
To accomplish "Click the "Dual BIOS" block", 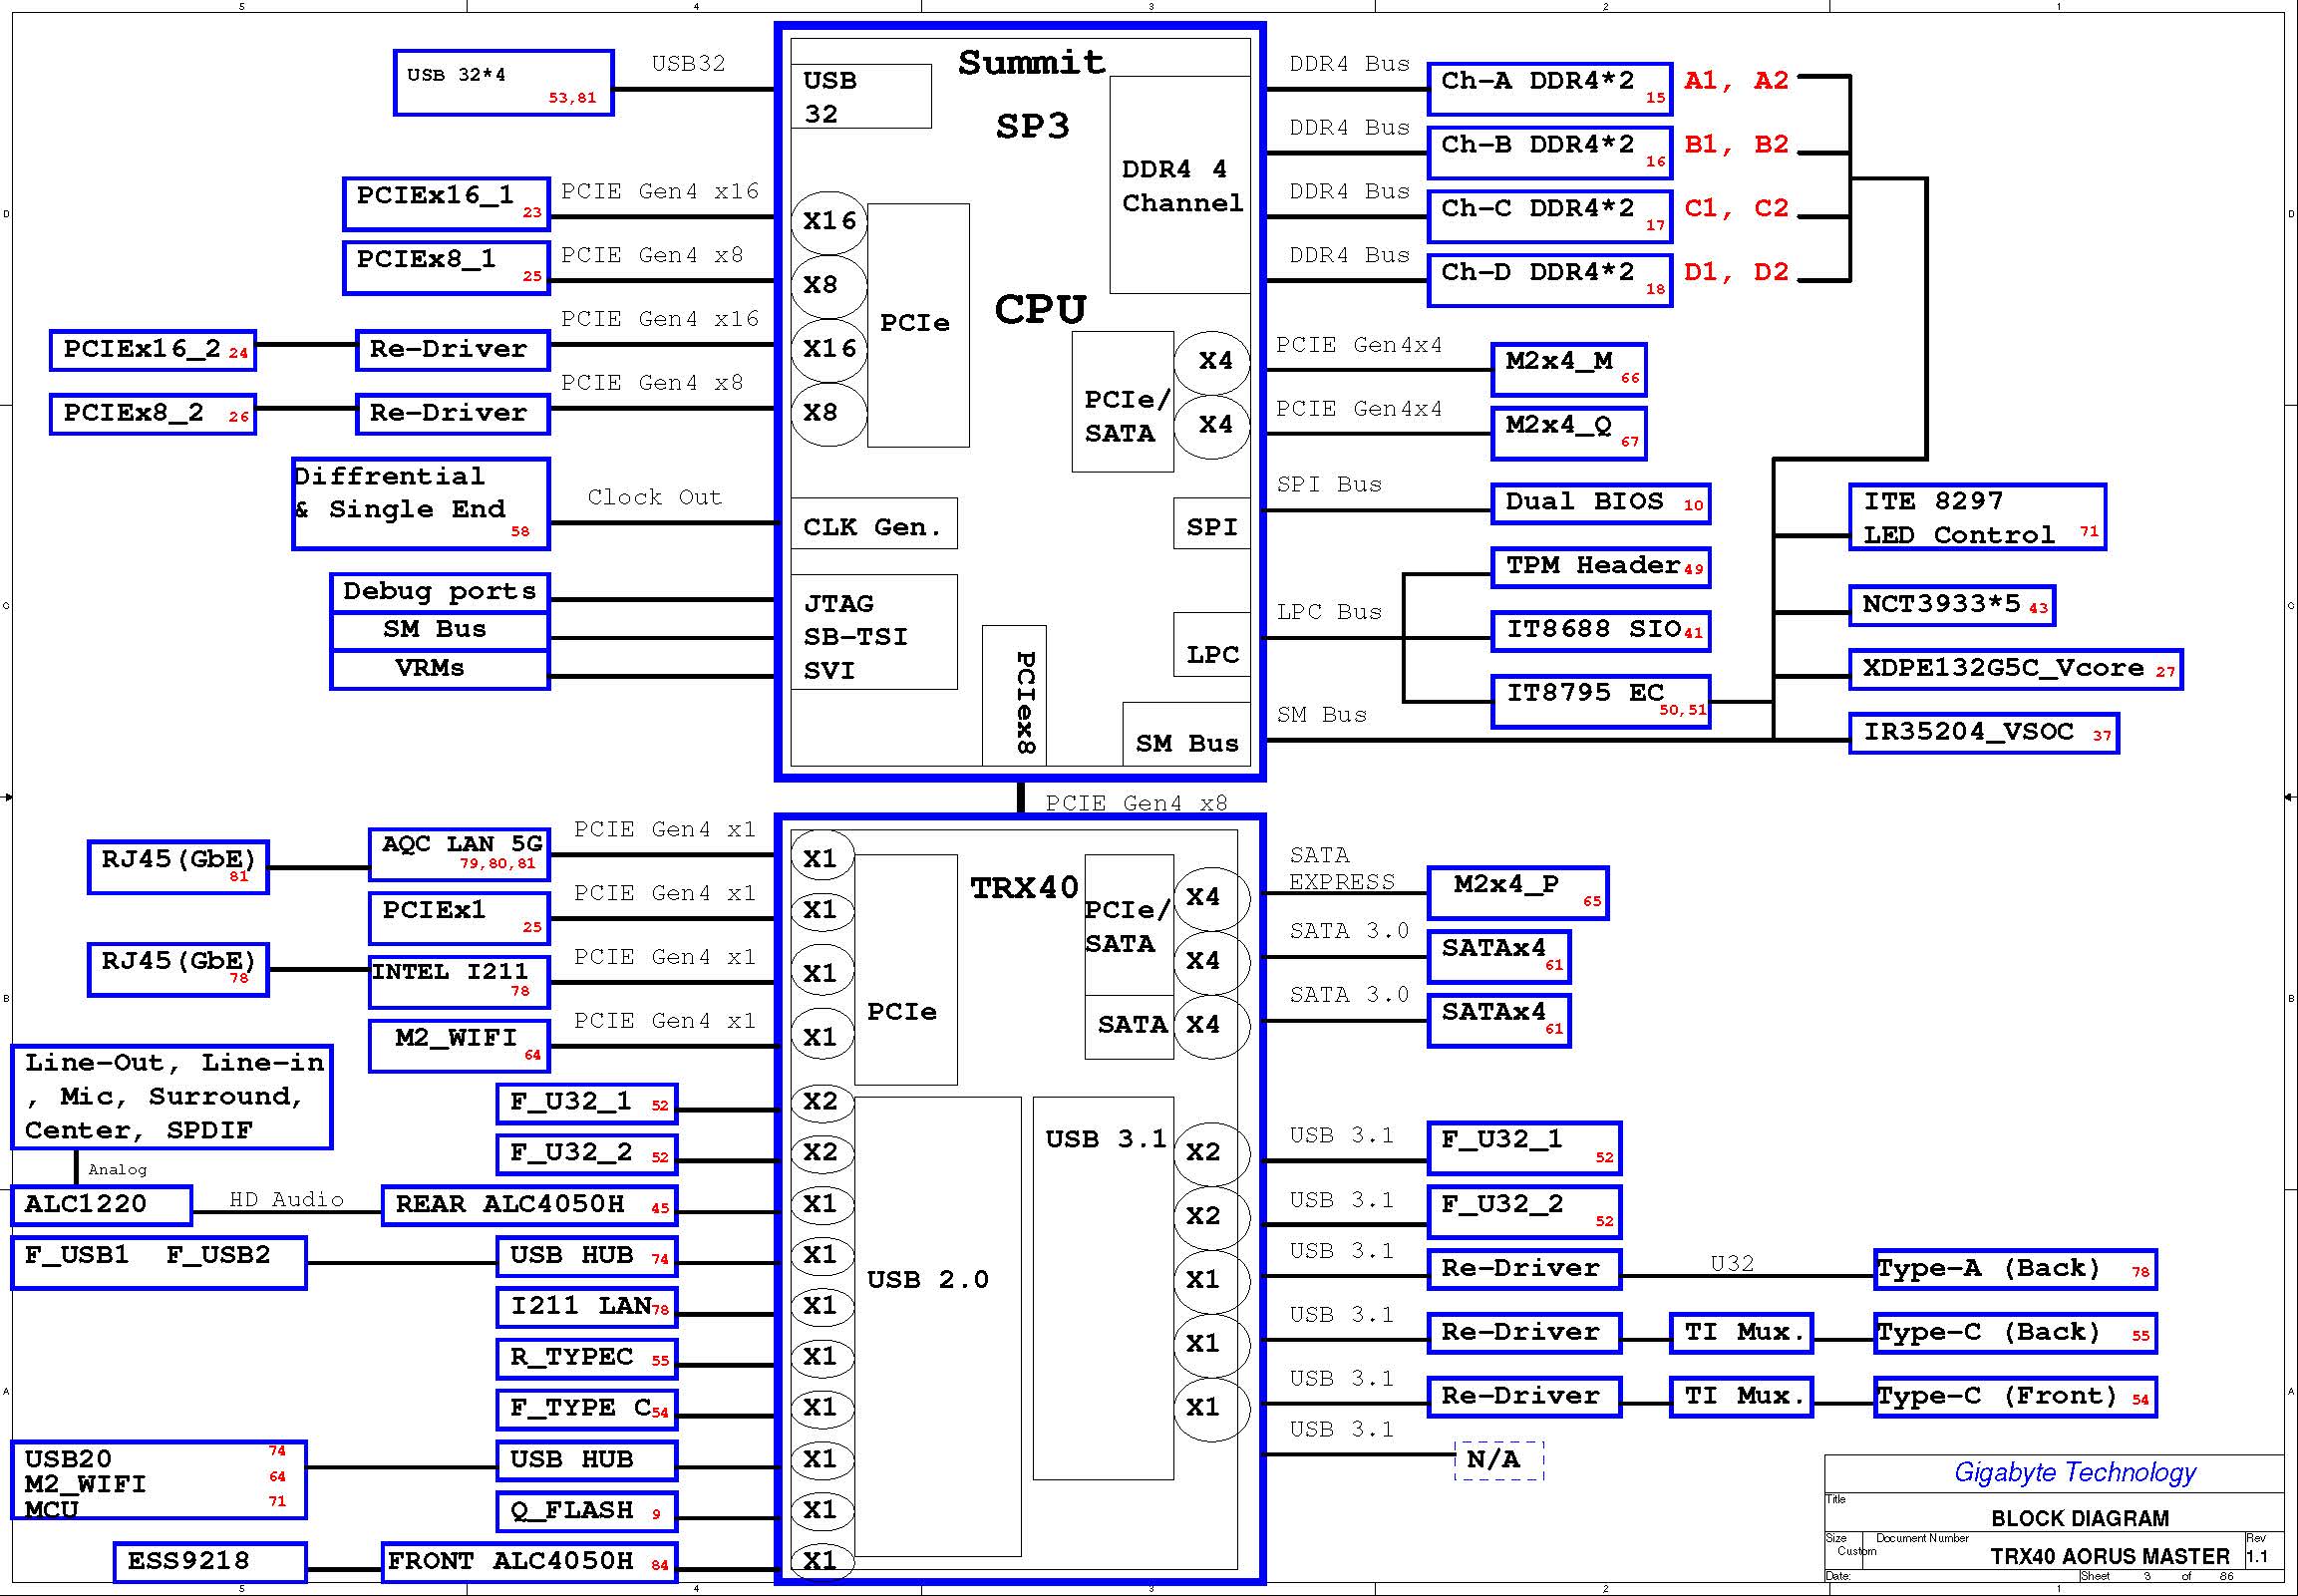I will [1601, 504].
